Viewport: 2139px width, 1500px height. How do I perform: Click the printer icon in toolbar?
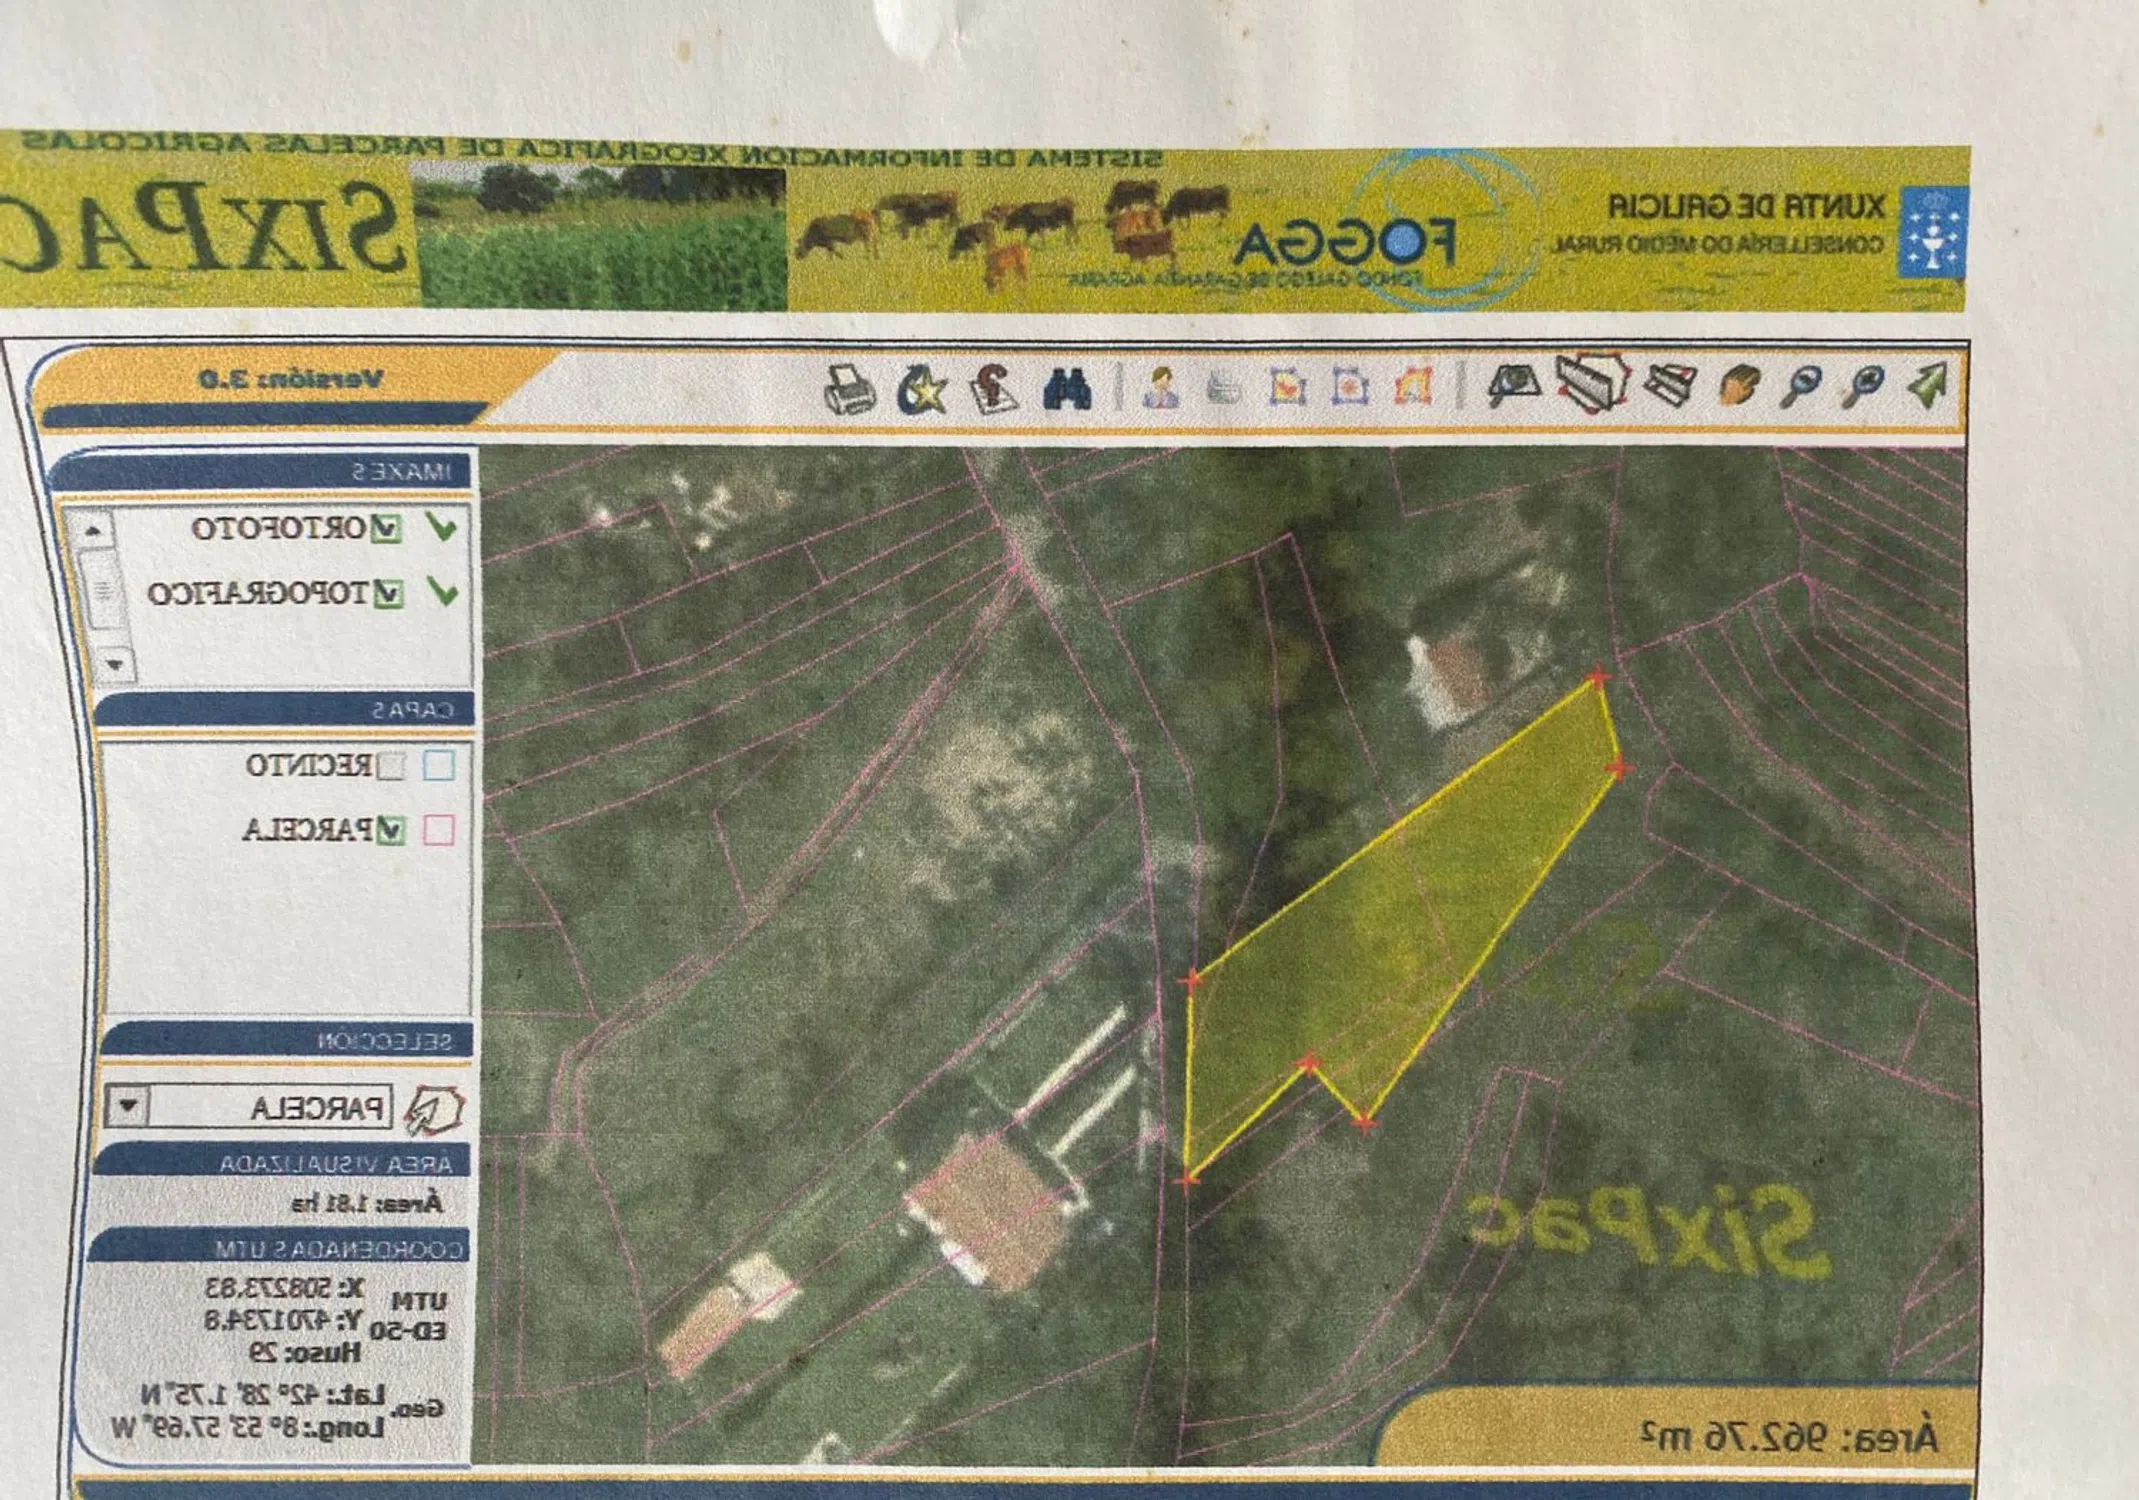pos(849,390)
